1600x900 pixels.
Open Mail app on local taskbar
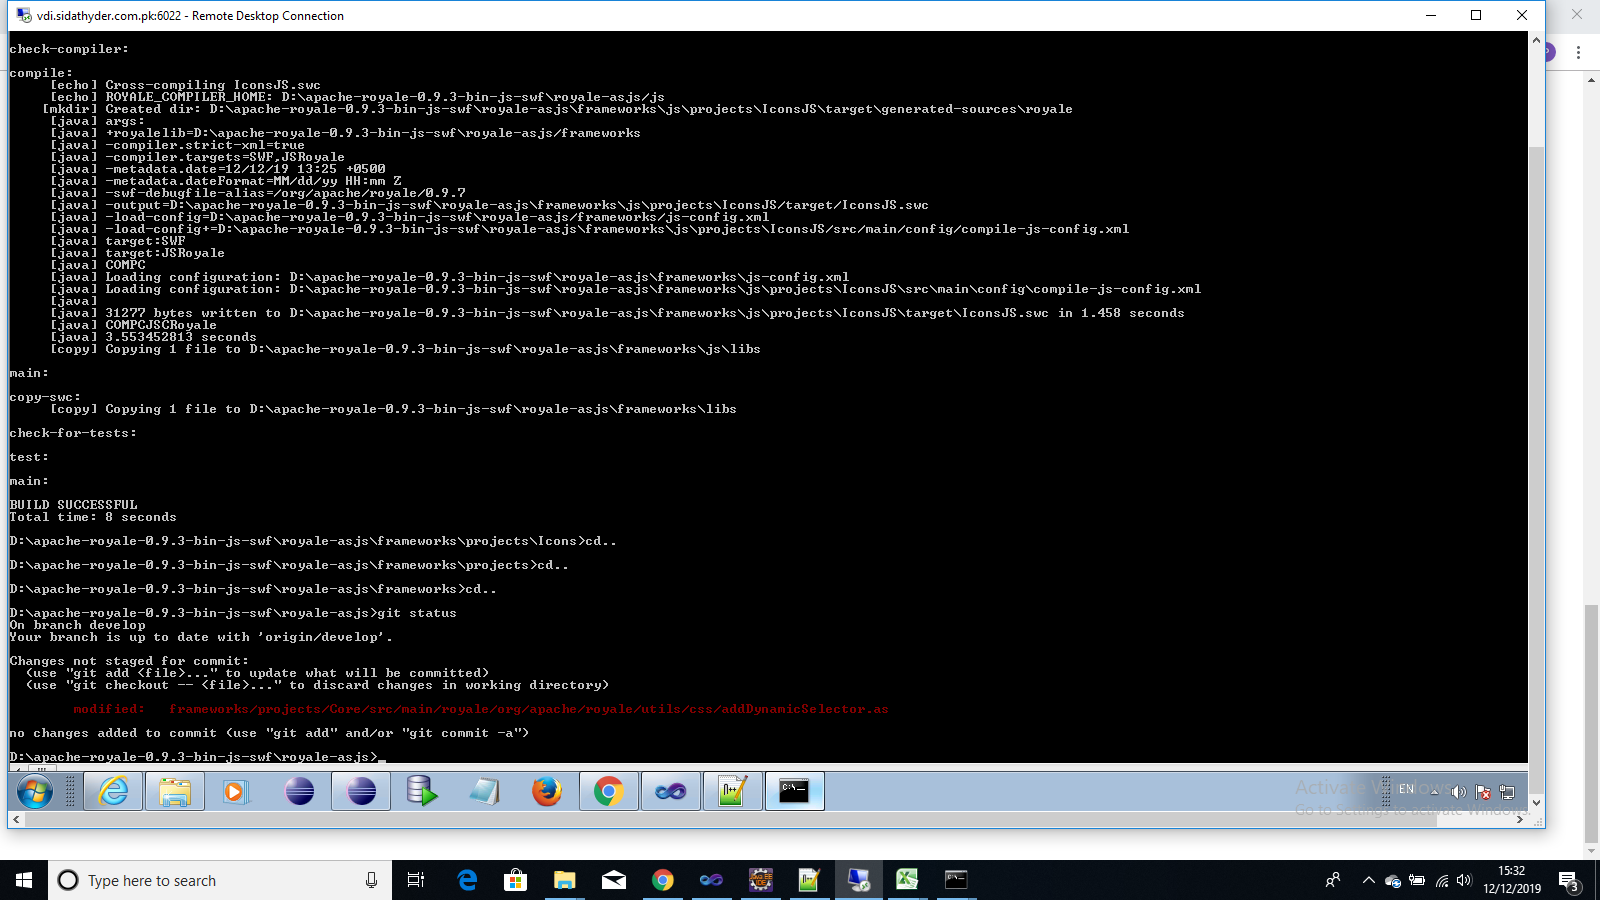coord(614,880)
